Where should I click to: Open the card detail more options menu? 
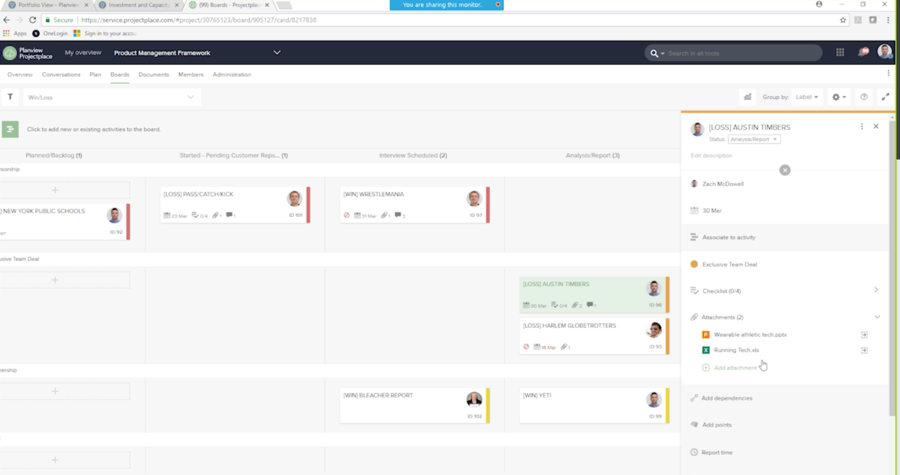point(862,126)
